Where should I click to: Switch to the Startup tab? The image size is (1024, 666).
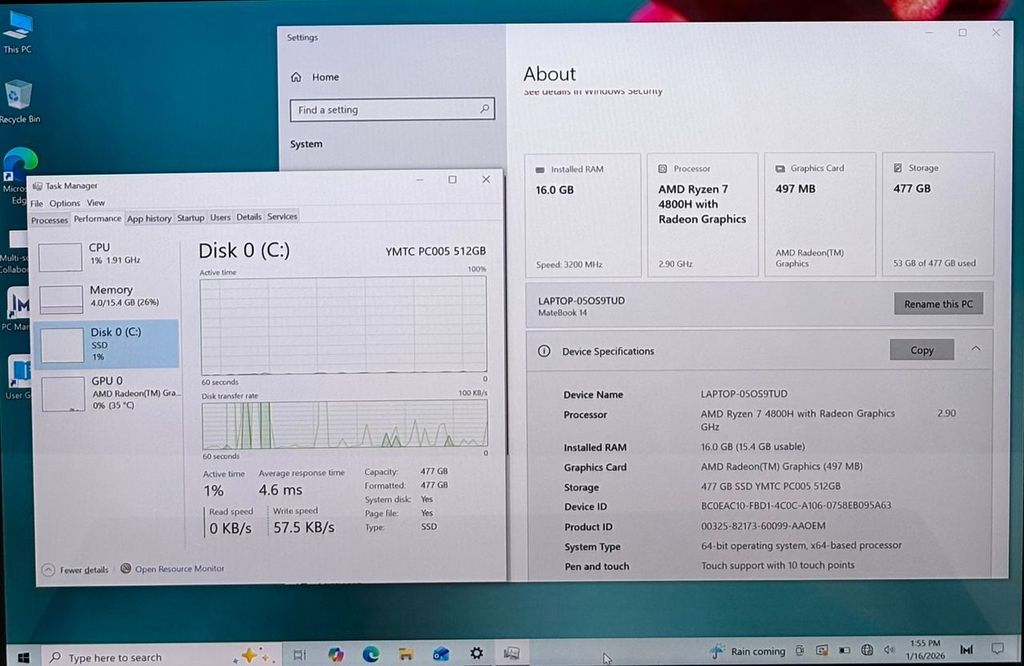click(x=190, y=218)
